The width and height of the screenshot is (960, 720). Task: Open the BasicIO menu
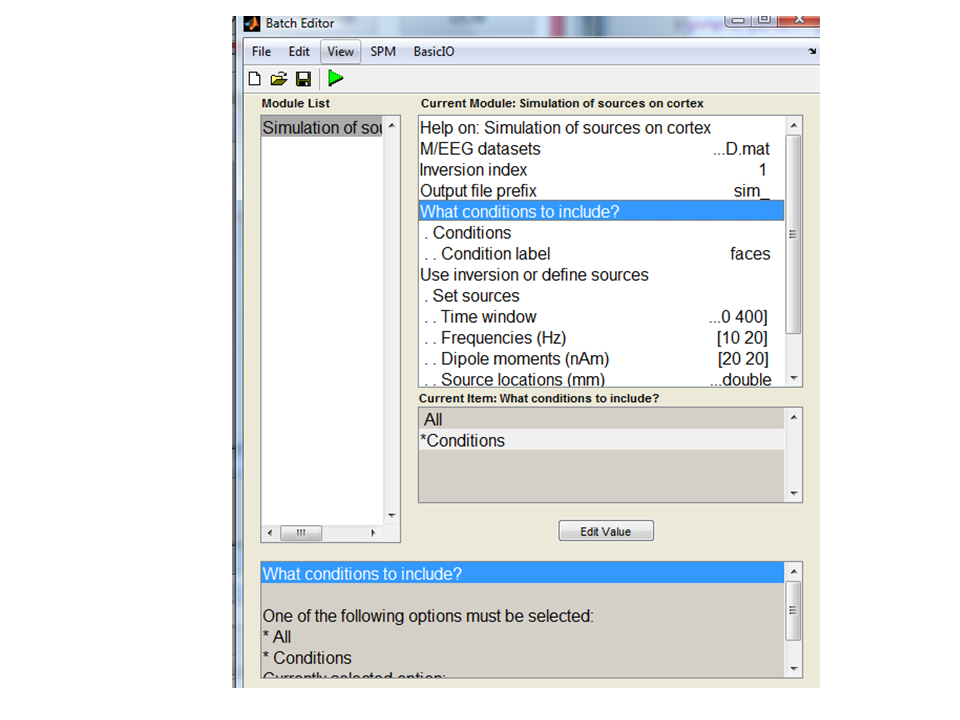click(x=433, y=52)
